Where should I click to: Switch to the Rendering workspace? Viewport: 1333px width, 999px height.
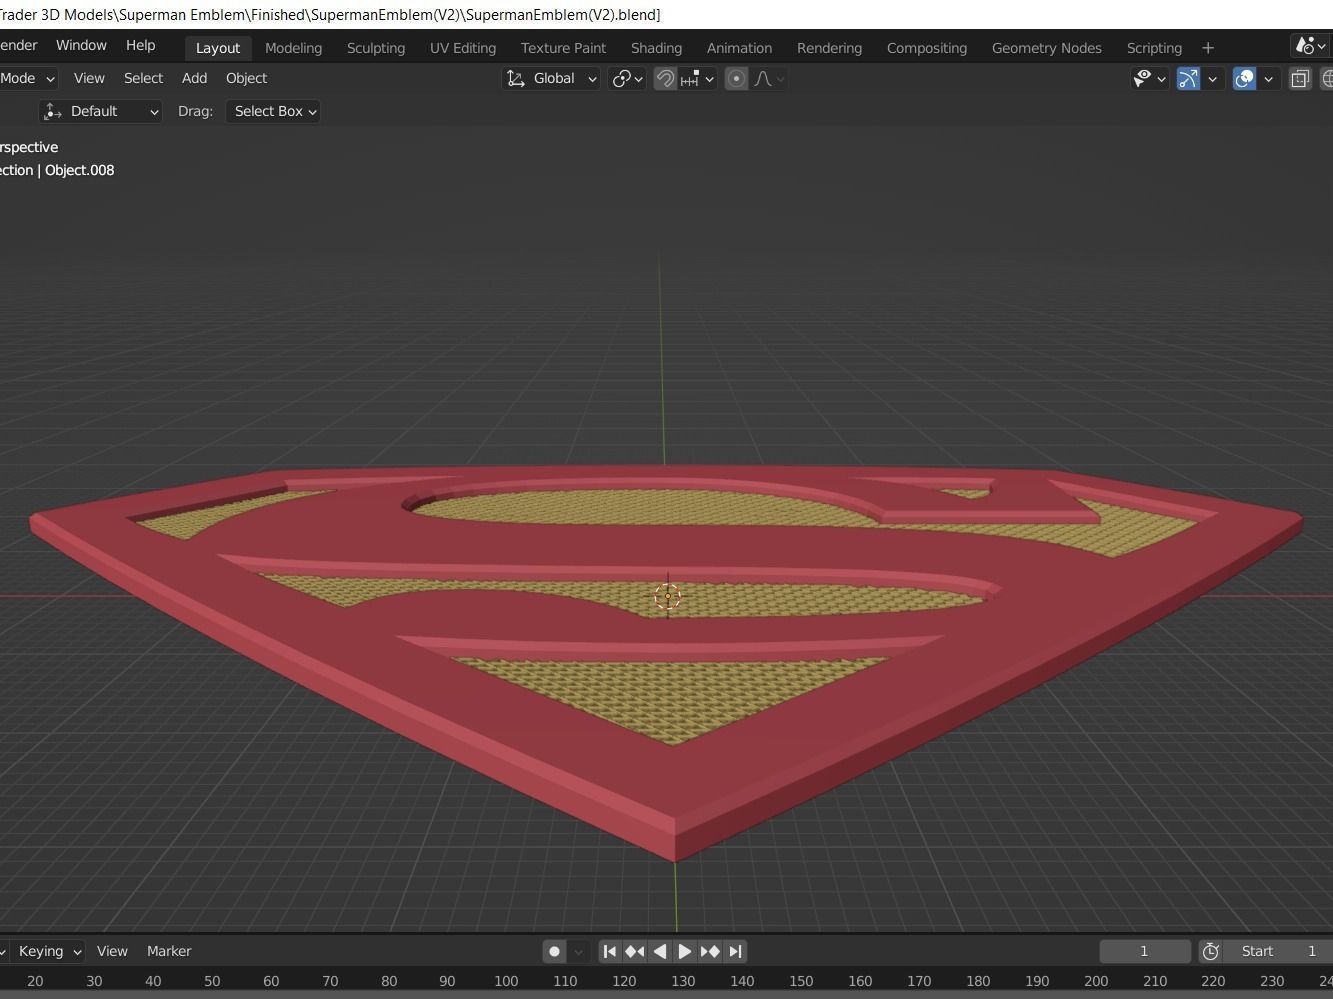pos(829,47)
